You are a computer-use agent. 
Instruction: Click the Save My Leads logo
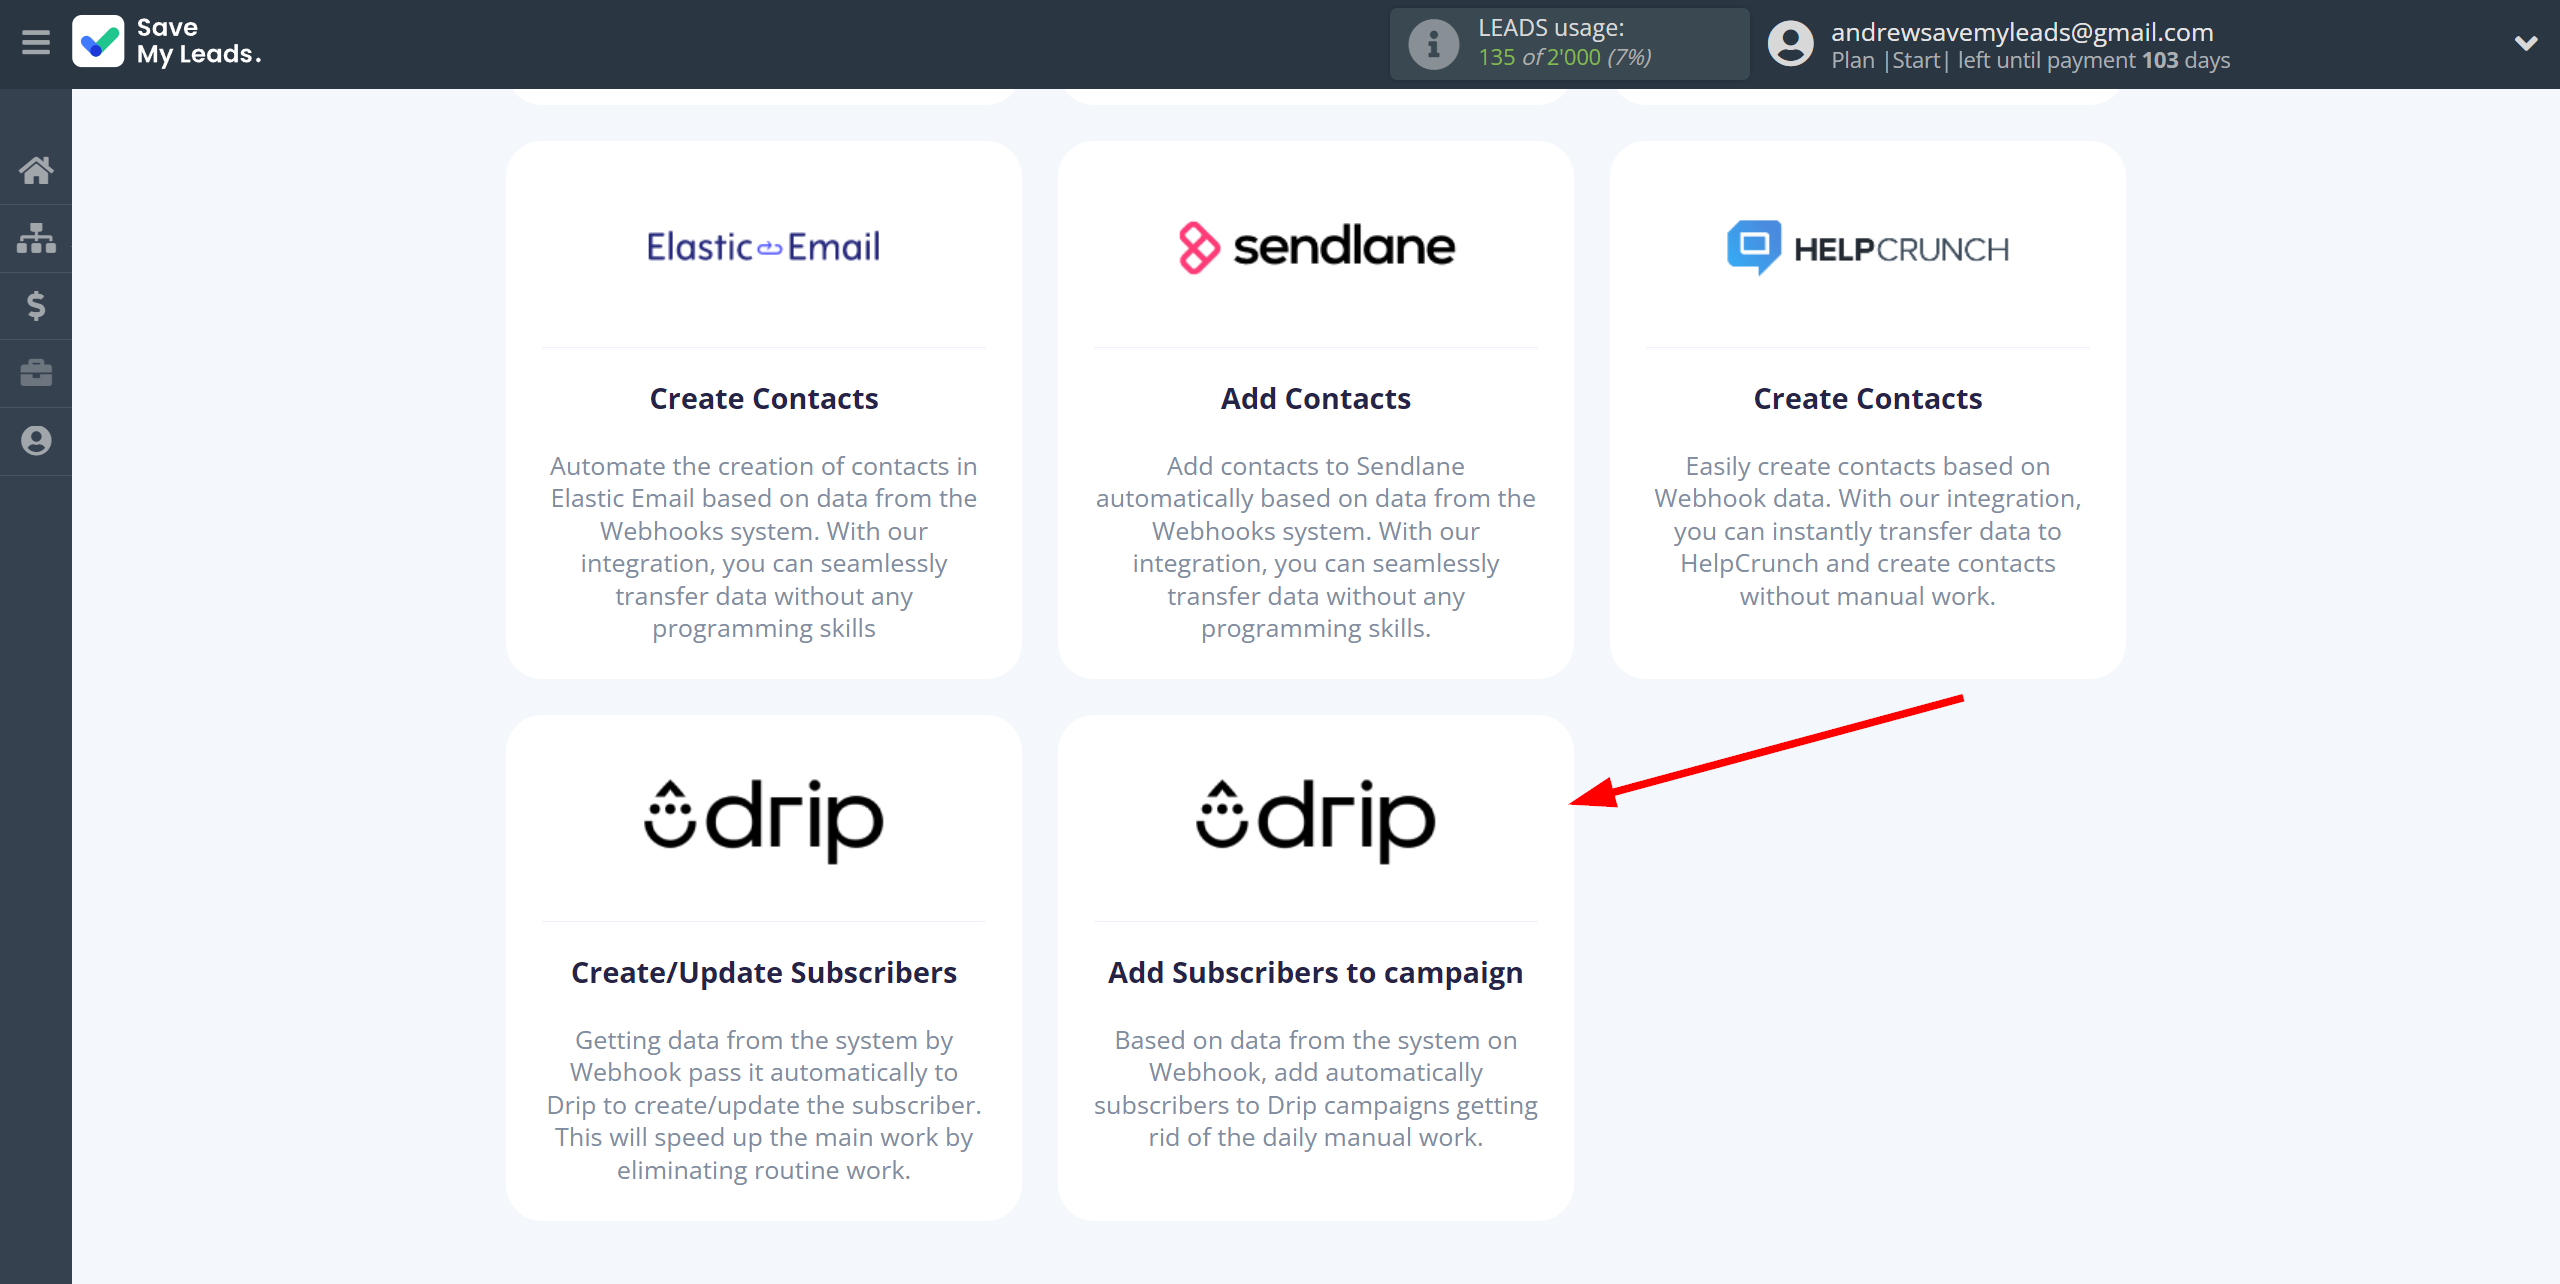tap(167, 42)
